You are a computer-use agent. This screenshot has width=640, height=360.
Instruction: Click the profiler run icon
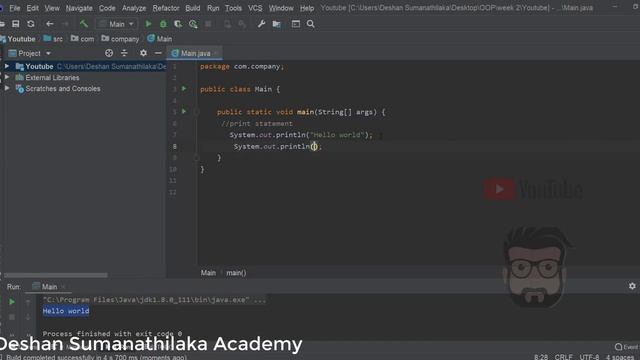click(193, 24)
